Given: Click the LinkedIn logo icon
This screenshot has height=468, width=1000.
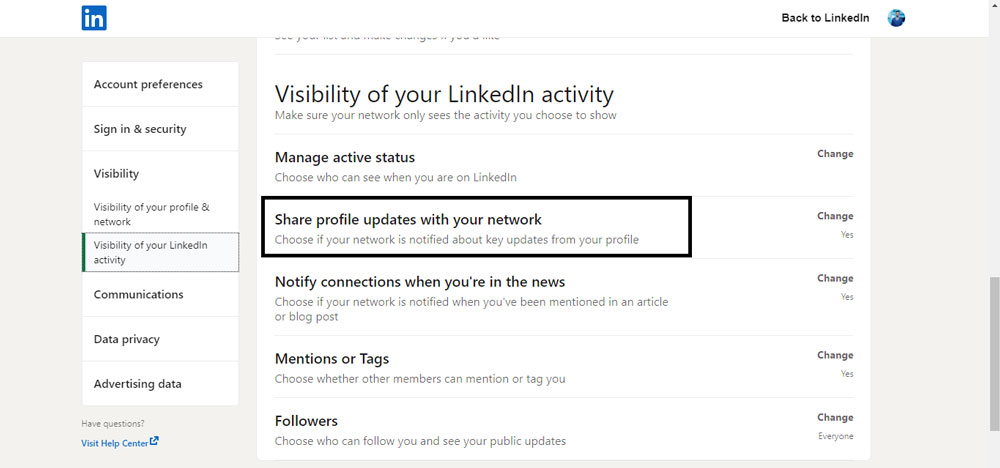Looking at the screenshot, I should pos(94,18).
